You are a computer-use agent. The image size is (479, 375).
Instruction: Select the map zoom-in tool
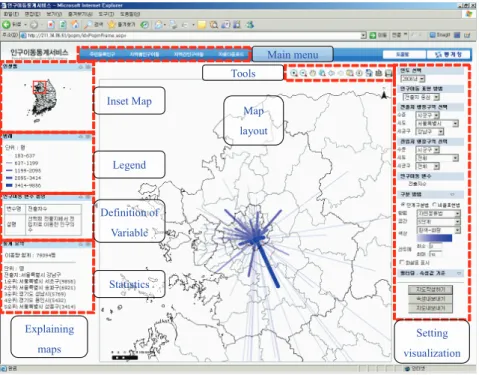coord(294,73)
